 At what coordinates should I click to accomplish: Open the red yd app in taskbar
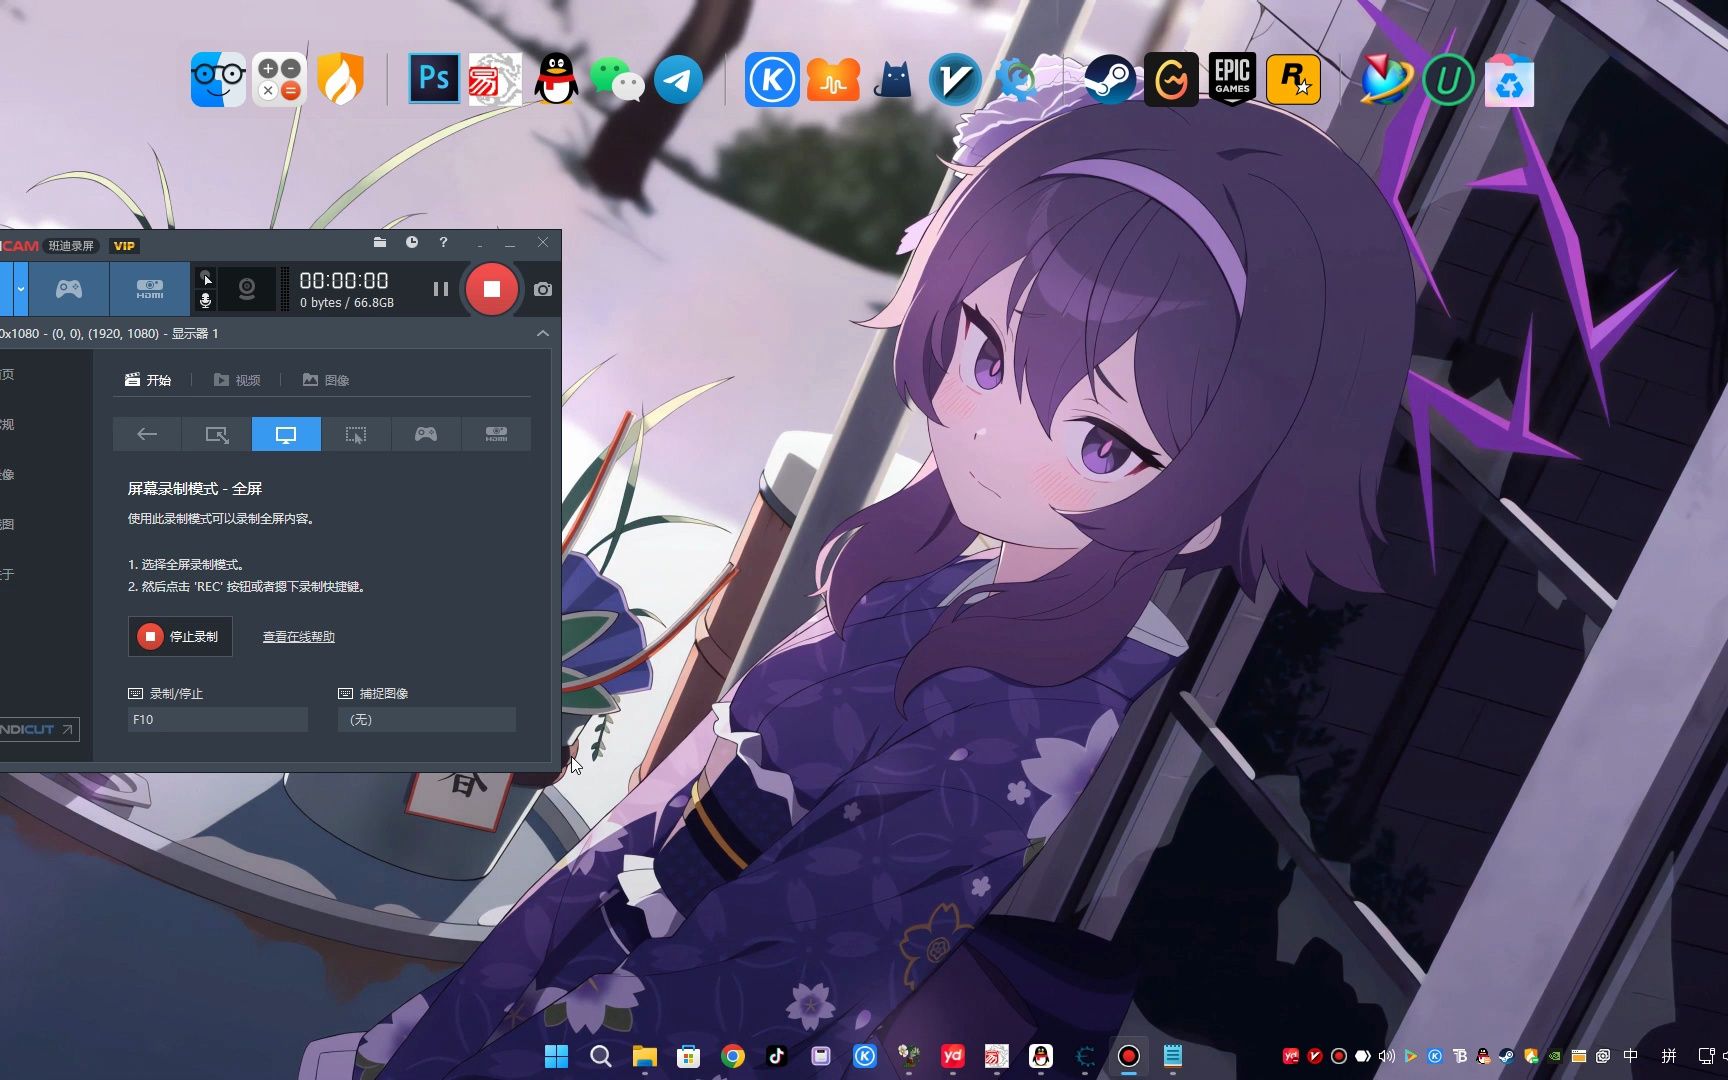point(953,1055)
